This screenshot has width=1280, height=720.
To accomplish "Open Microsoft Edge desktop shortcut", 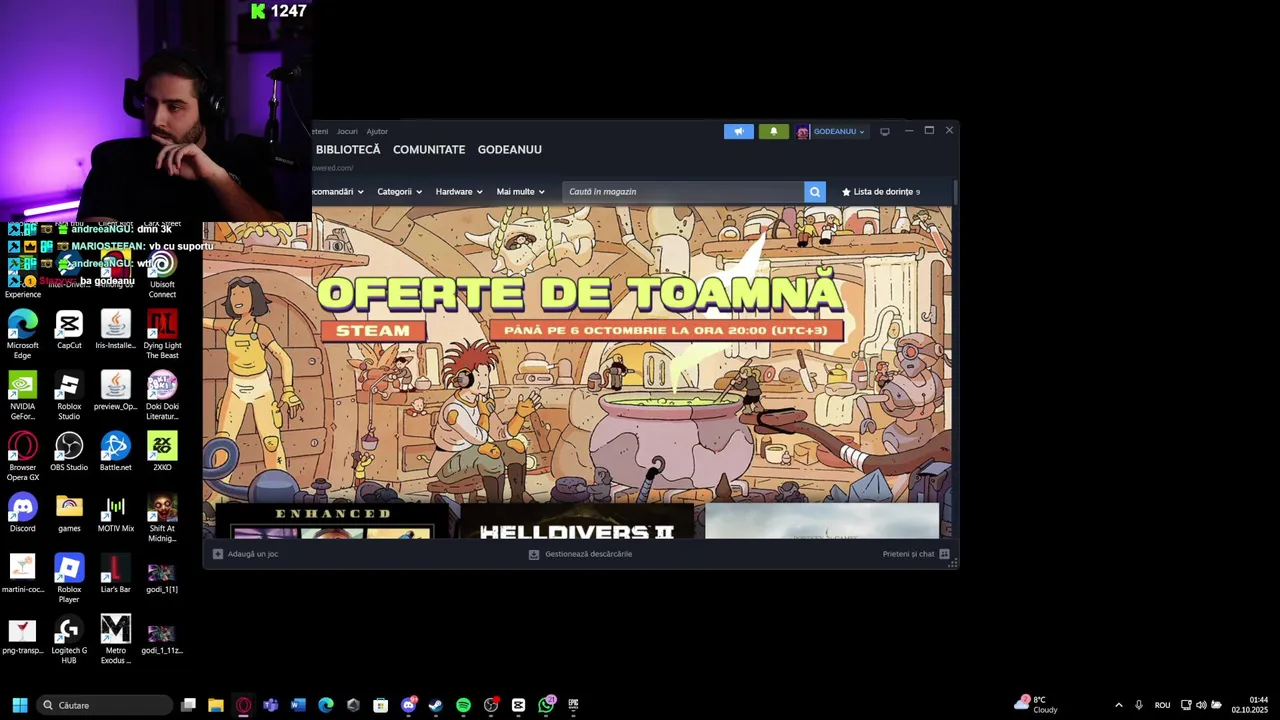I will [22, 335].
